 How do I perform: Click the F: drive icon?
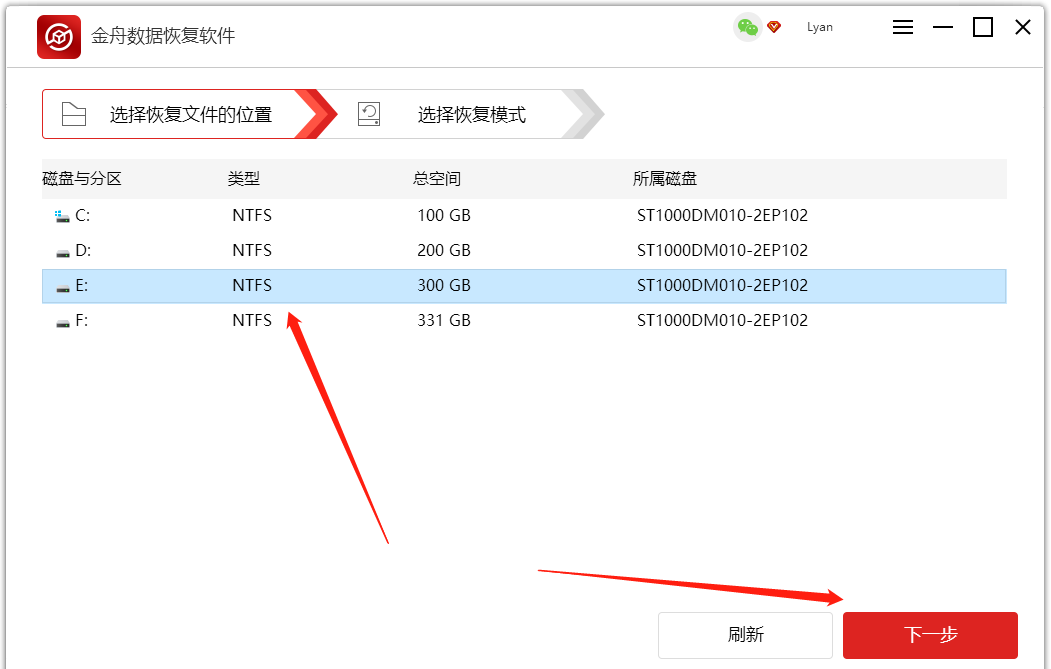point(62,322)
